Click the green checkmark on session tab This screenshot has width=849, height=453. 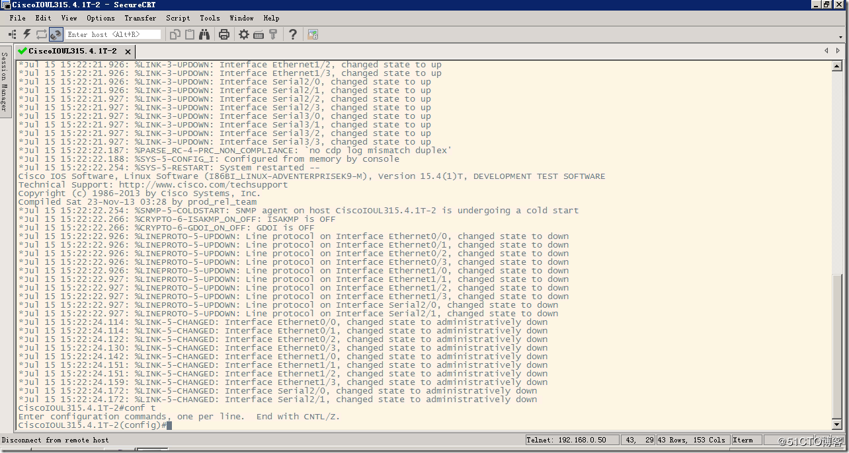22,51
